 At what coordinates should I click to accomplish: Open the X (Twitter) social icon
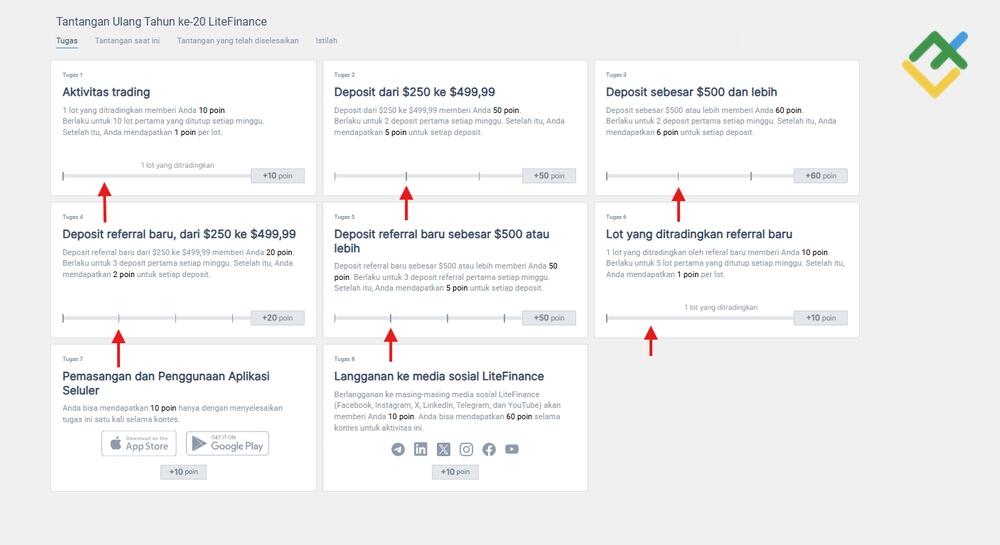(x=443, y=449)
